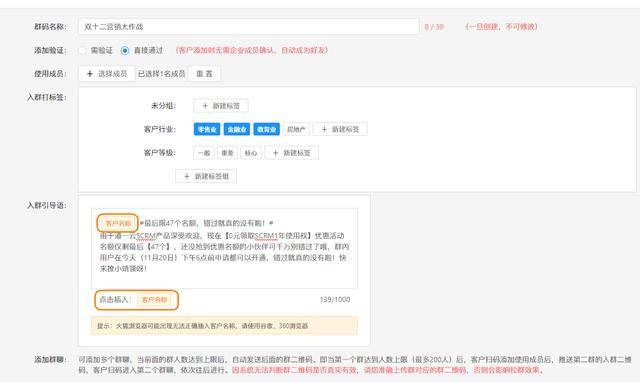Insert 客户名称 tag next to 点击插入
This screenshot has height=382, width=640.
[154, 300]
